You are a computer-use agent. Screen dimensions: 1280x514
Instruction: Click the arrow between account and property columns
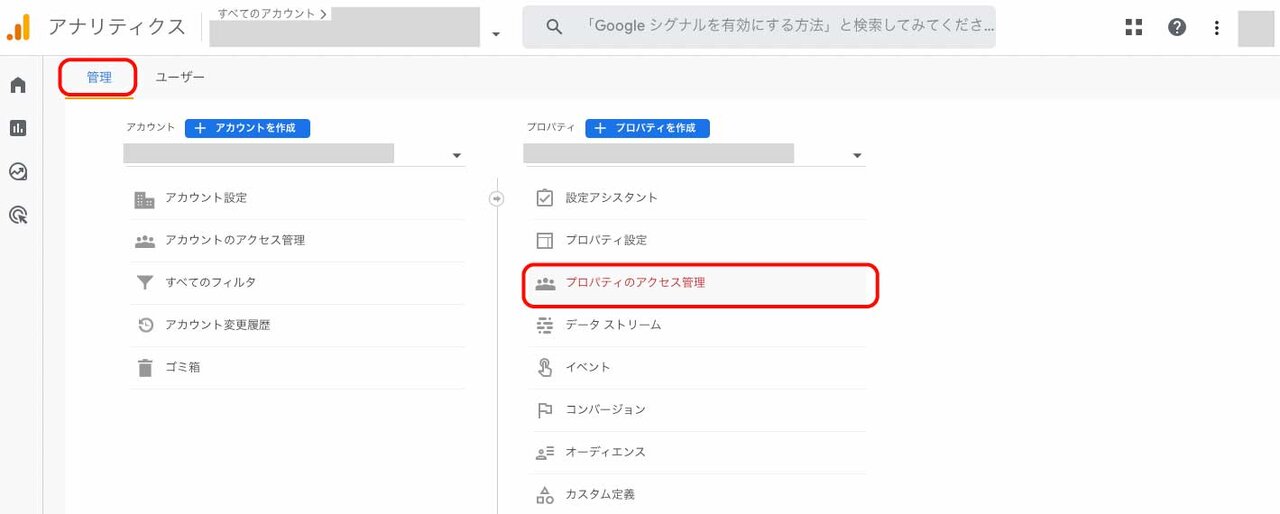497,198
